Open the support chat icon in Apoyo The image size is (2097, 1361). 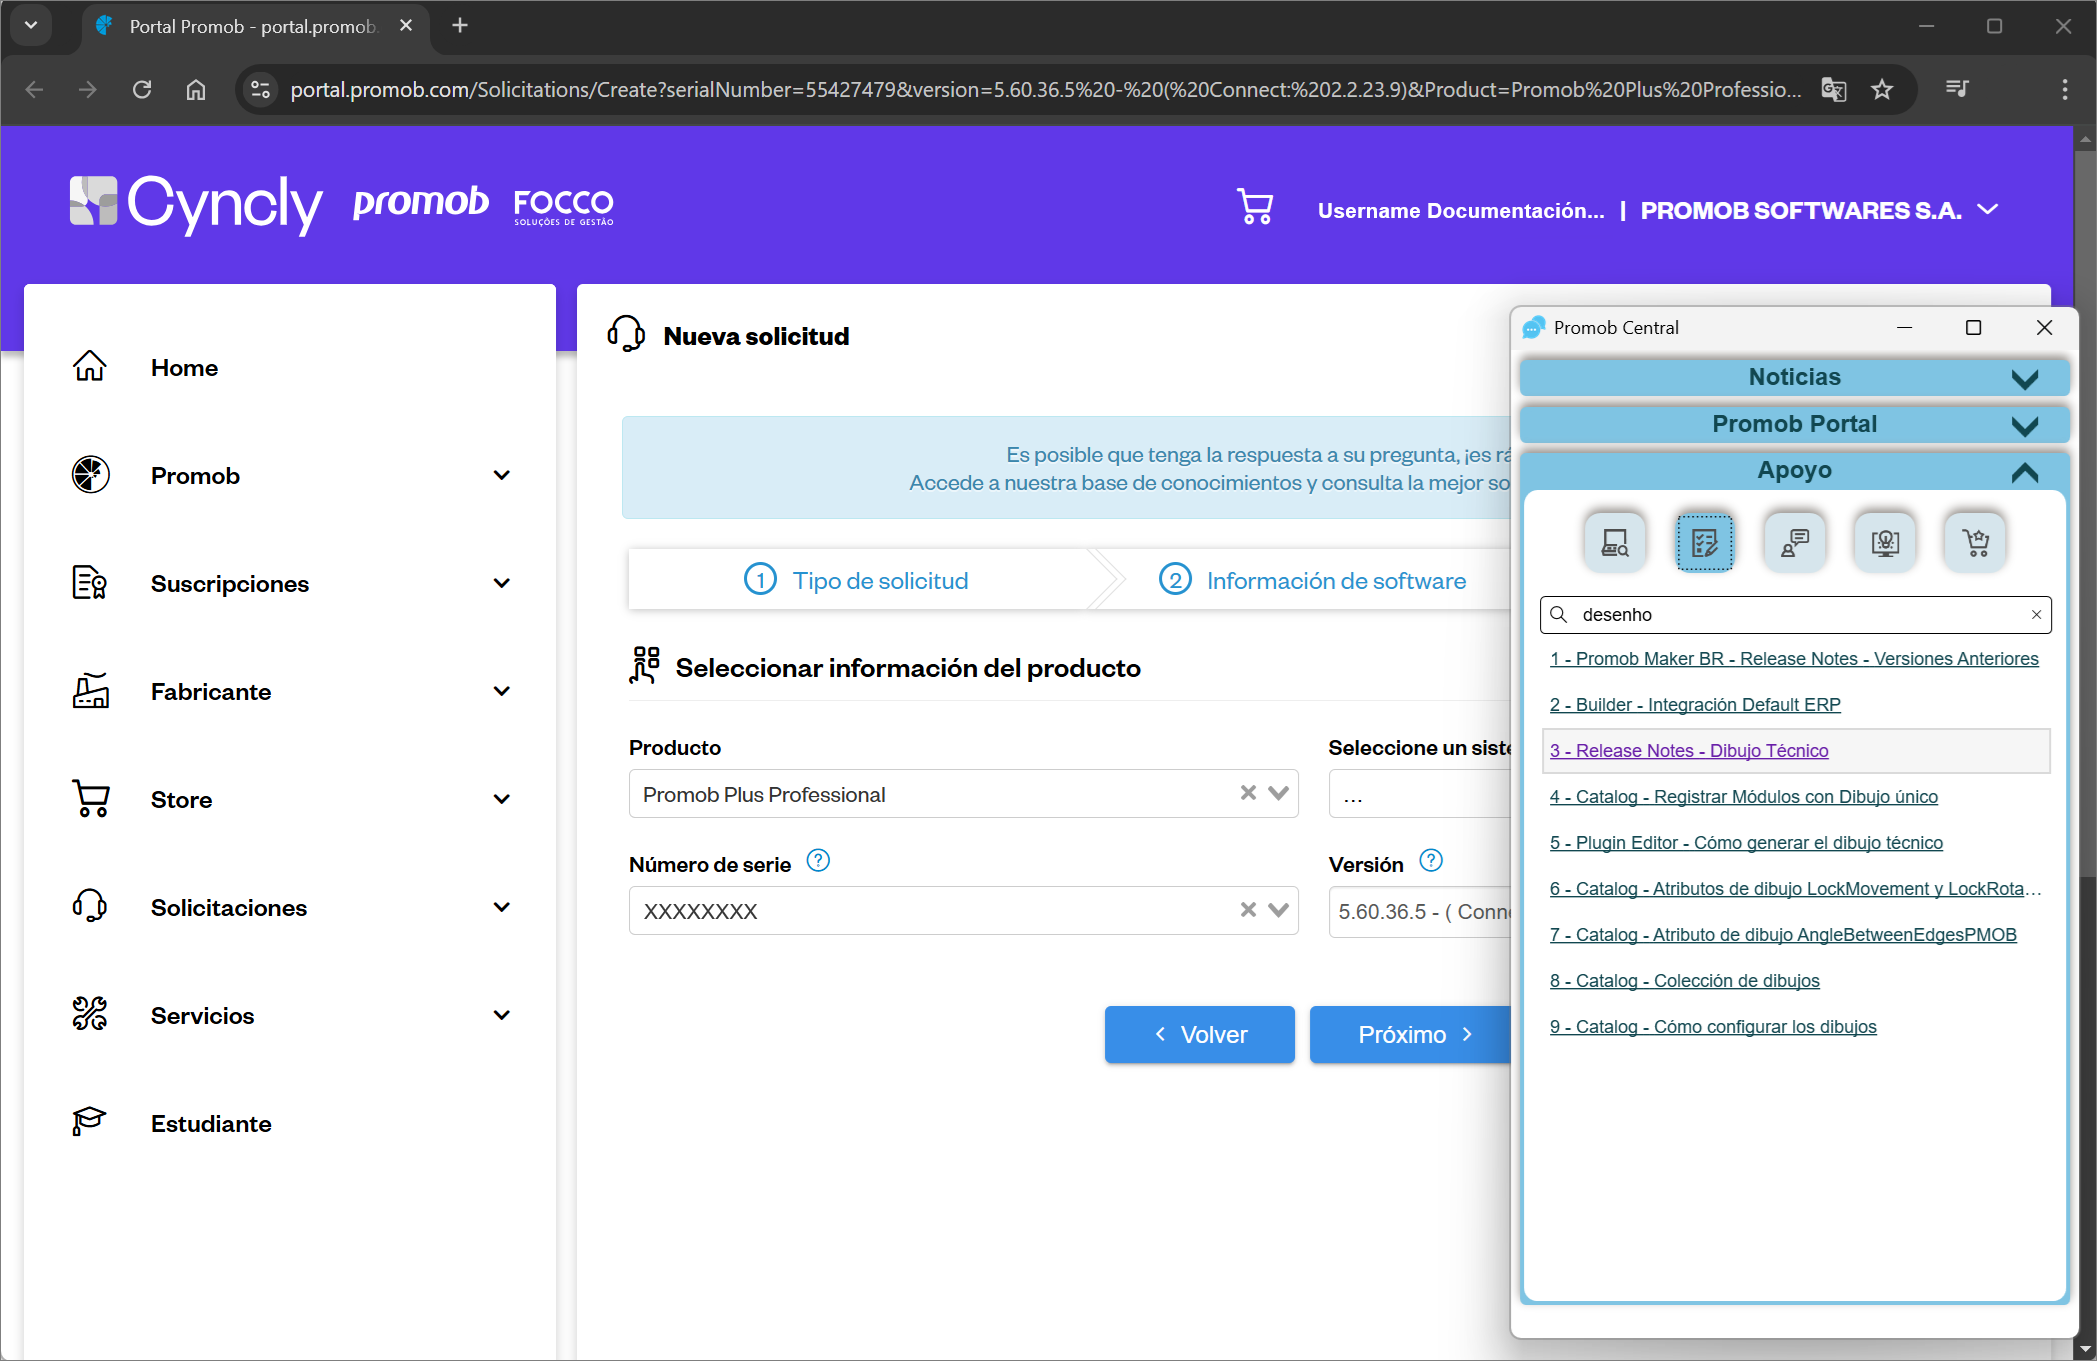click(1794, 542)
